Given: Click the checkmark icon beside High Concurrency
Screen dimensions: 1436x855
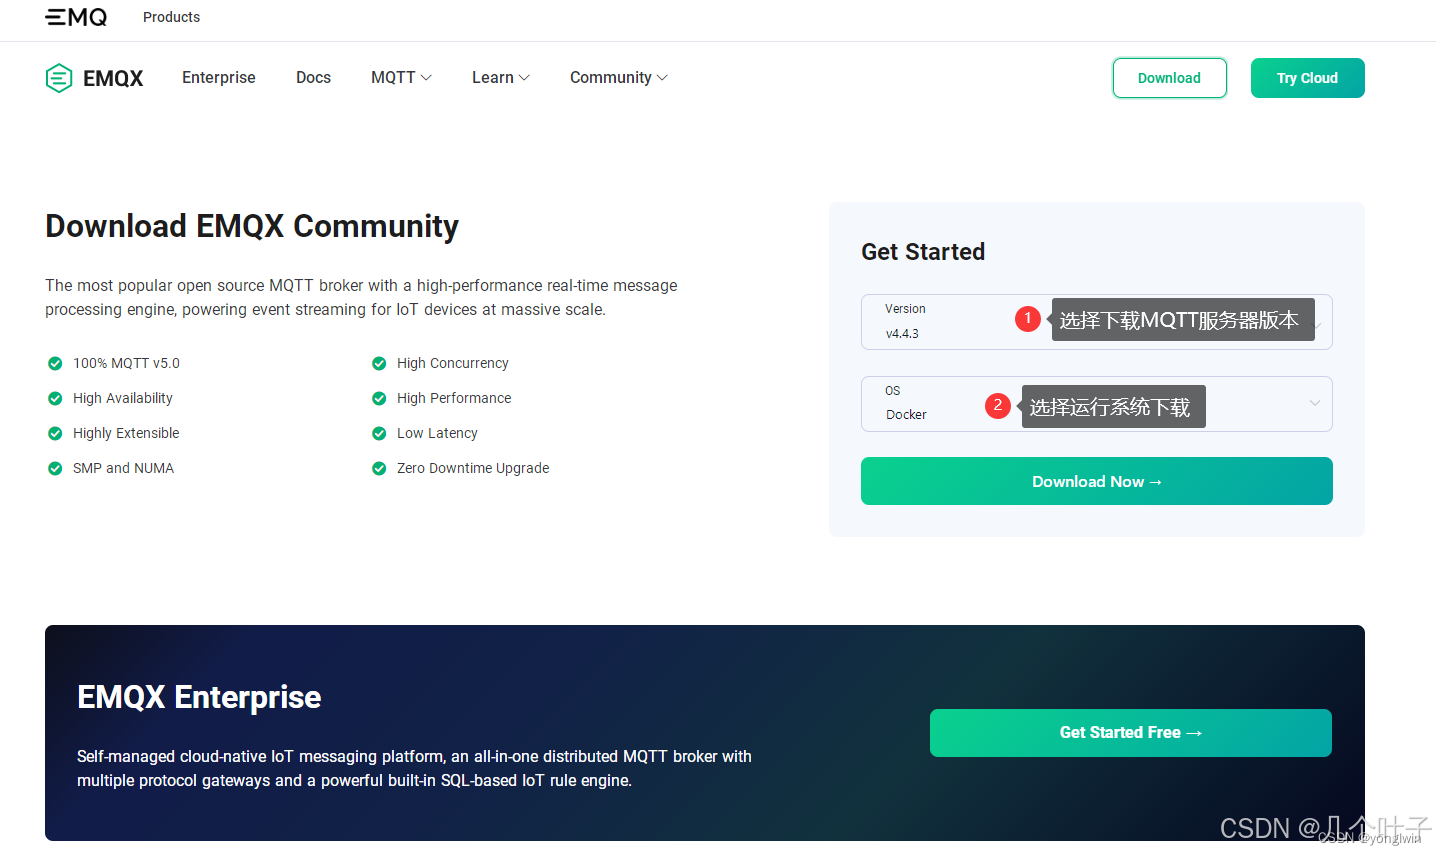Looking at the screenshot, I should coord(379,363).
